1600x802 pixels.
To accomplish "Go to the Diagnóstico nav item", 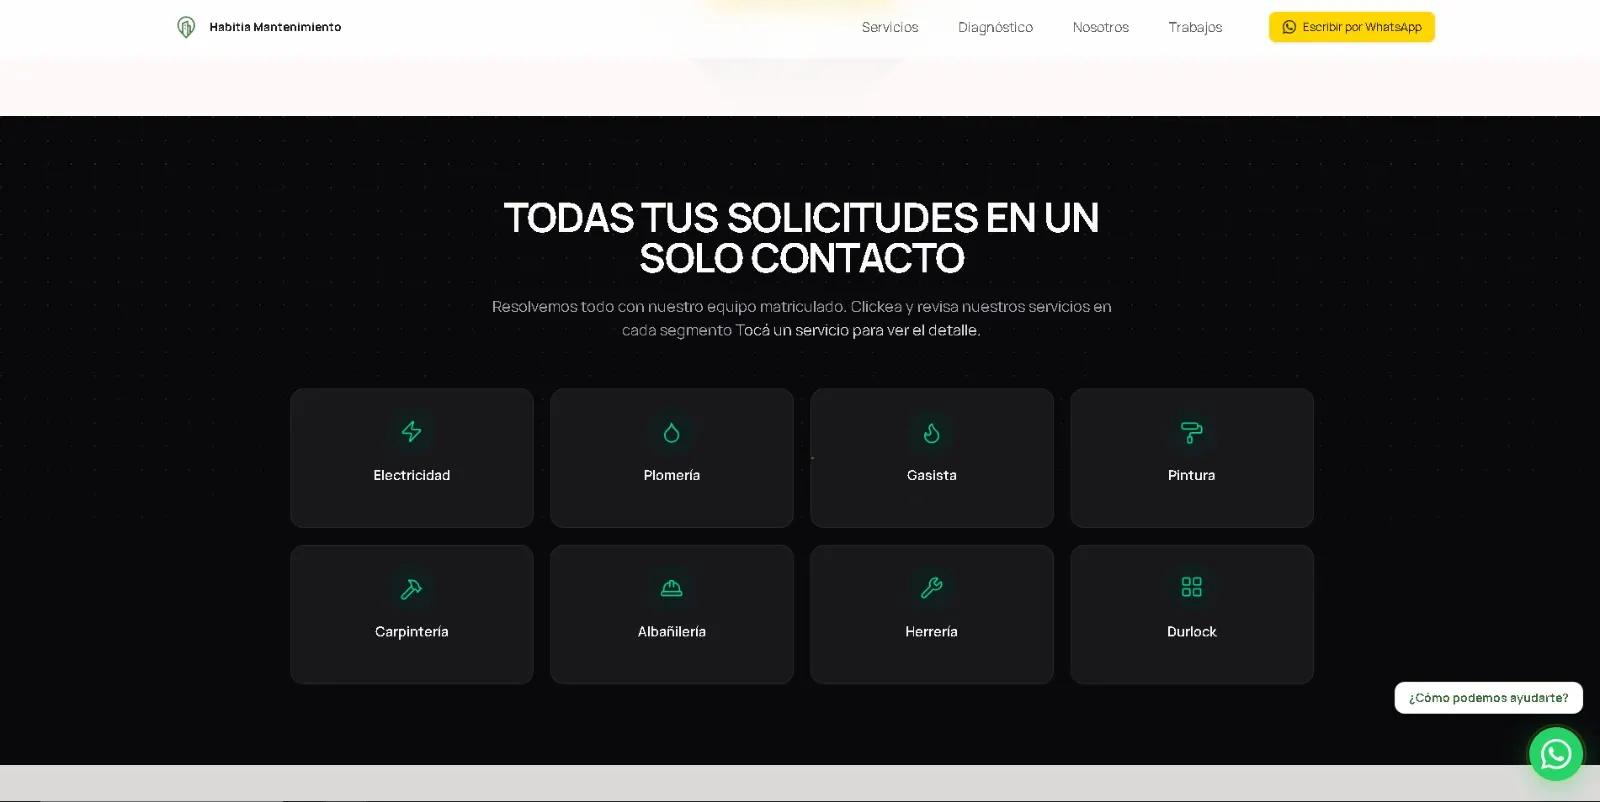I will (995, 27).
